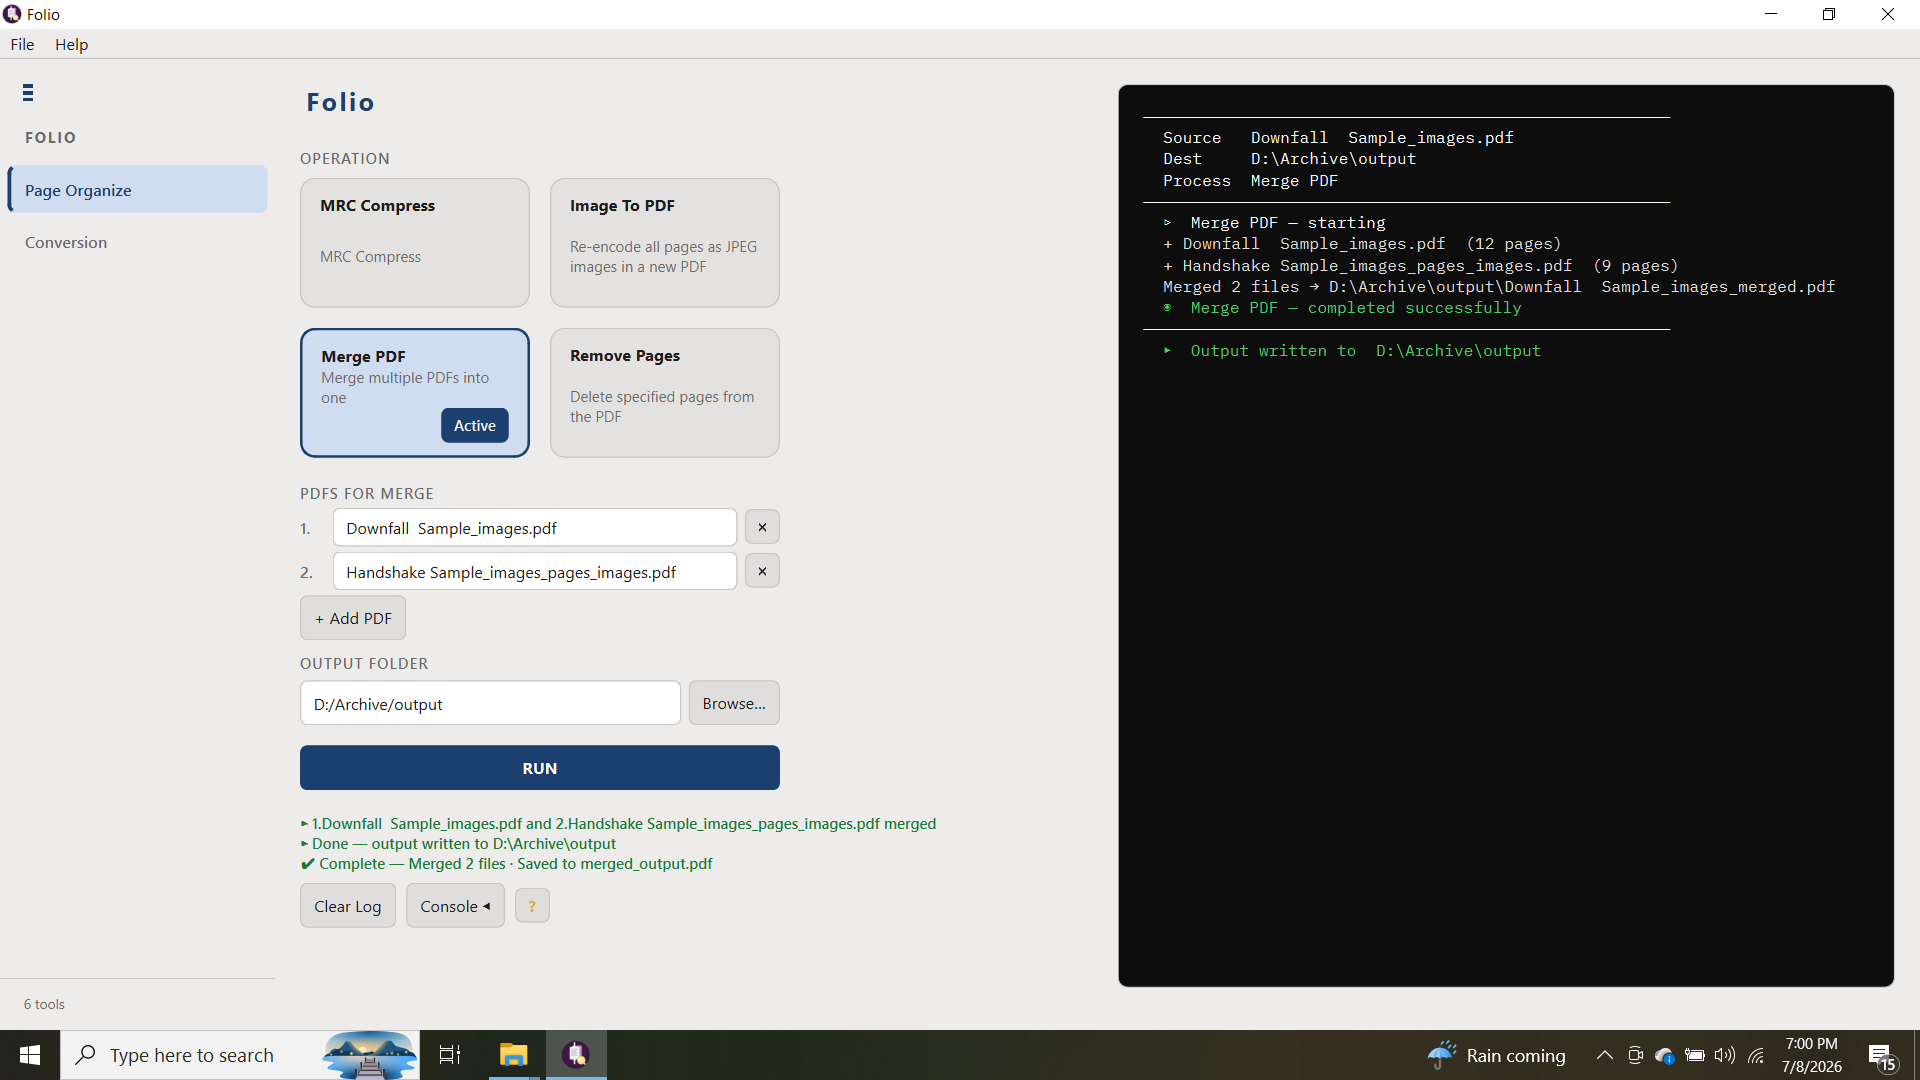Screen dimensions: 1920x1080
Task: Open the notification center icon
Action: [1881, 1055]
